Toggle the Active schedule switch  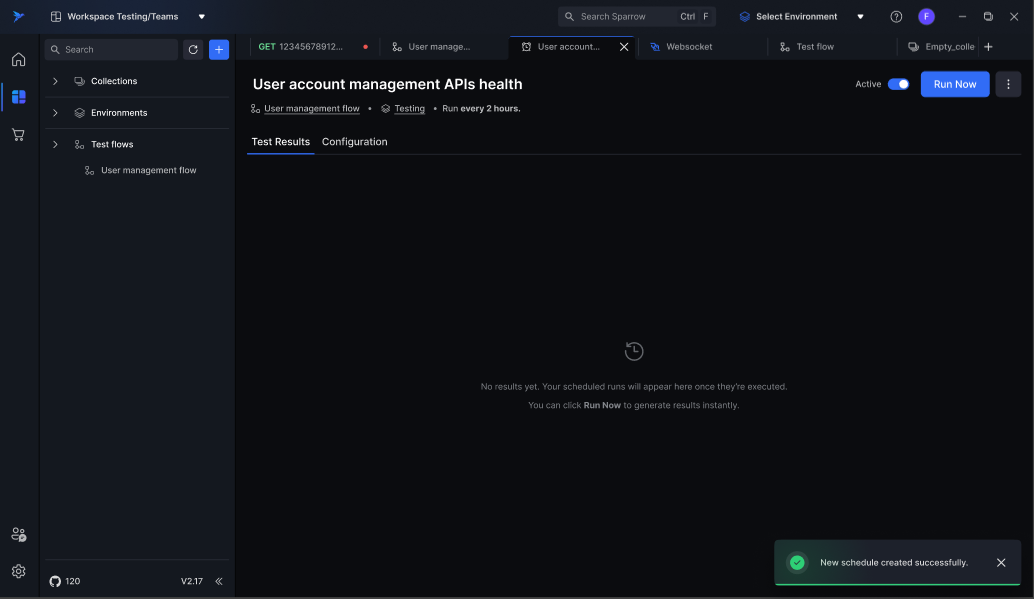898,84
